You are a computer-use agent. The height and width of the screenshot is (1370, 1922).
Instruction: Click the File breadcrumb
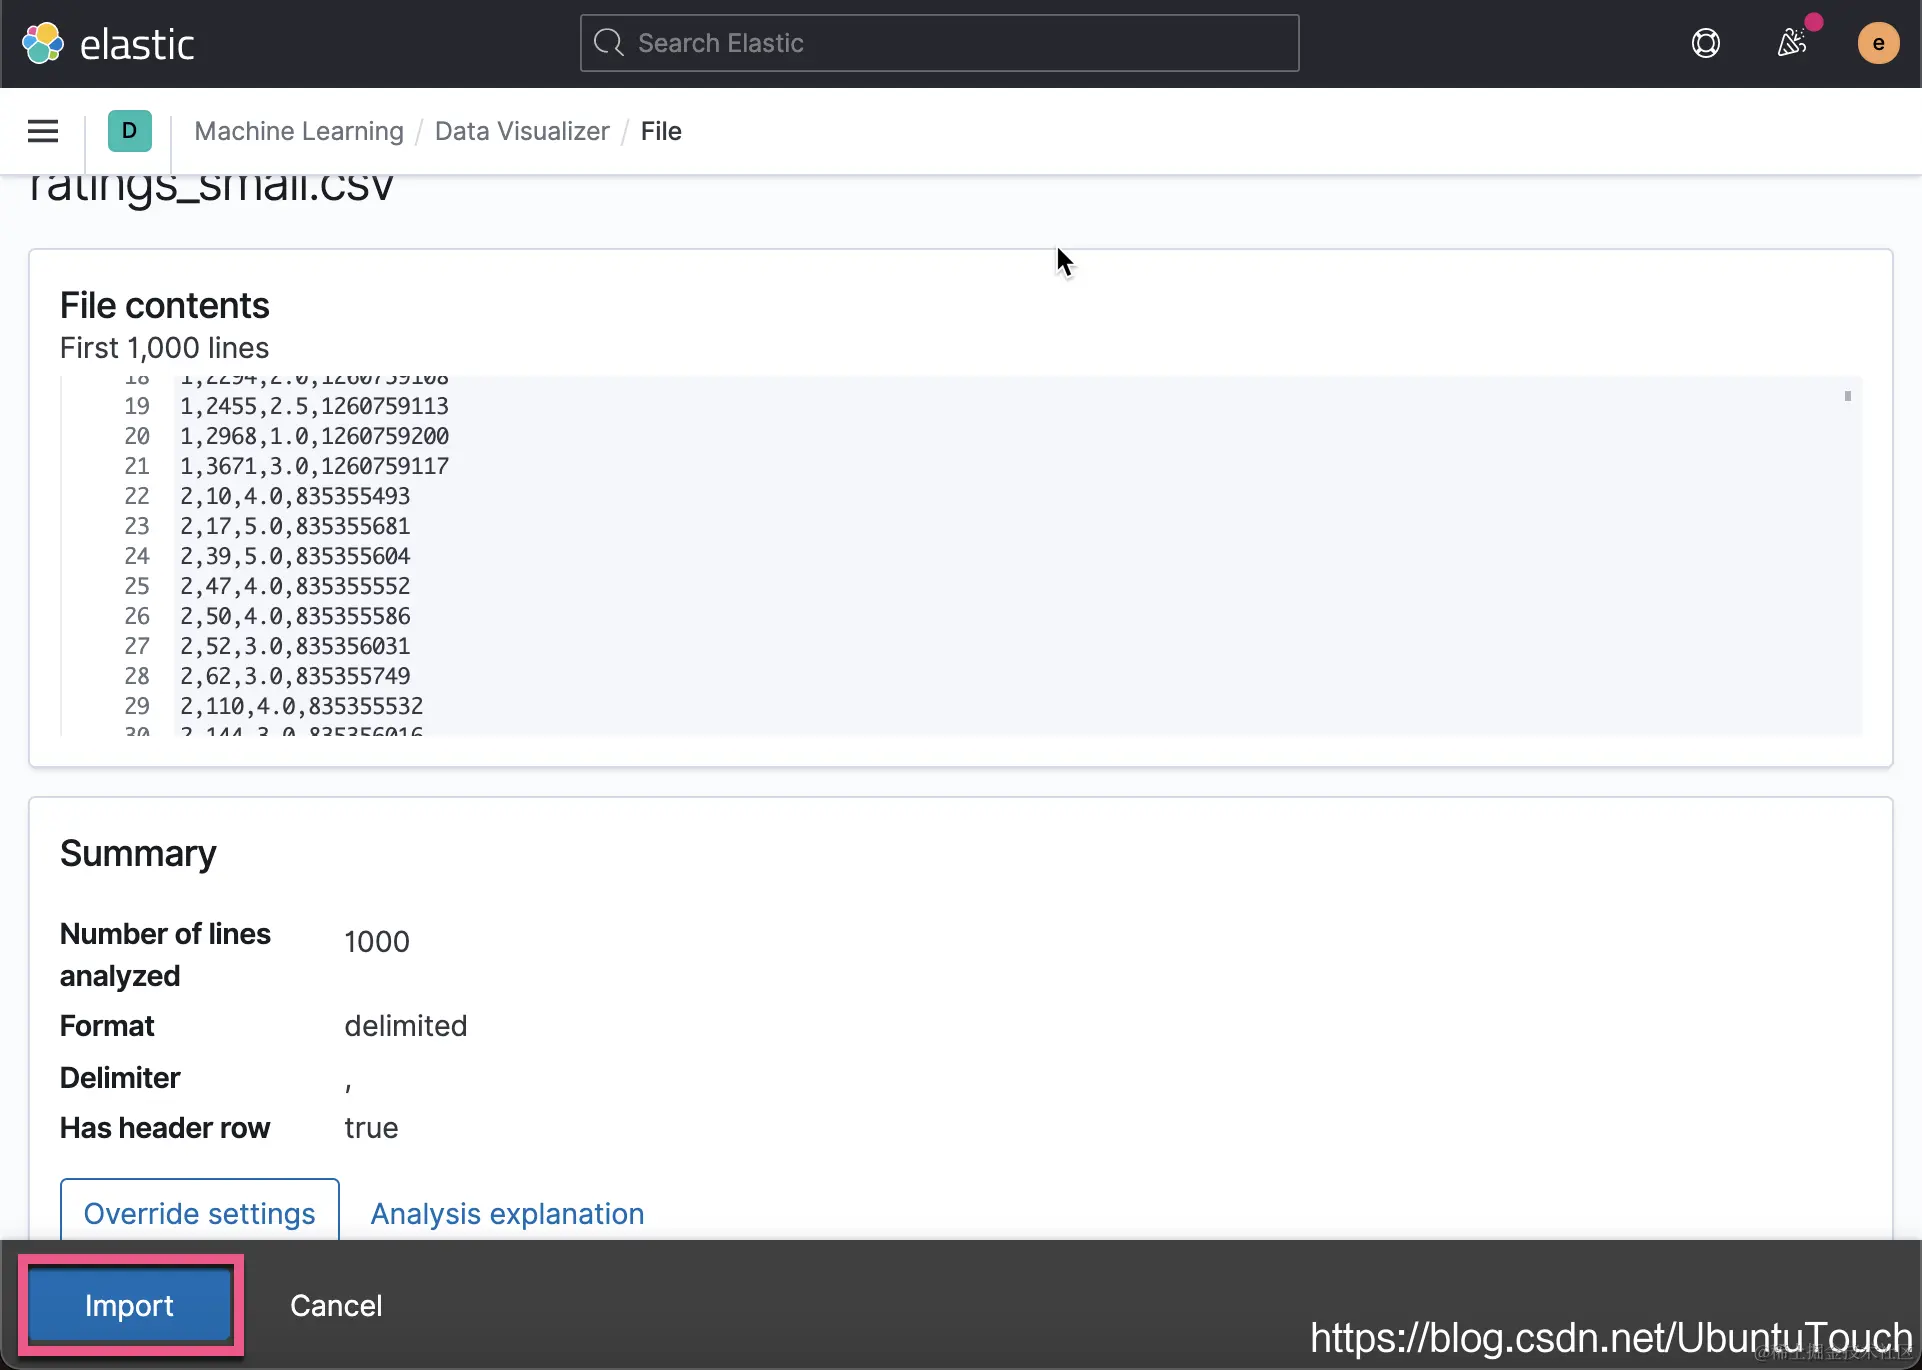(661, 131)
